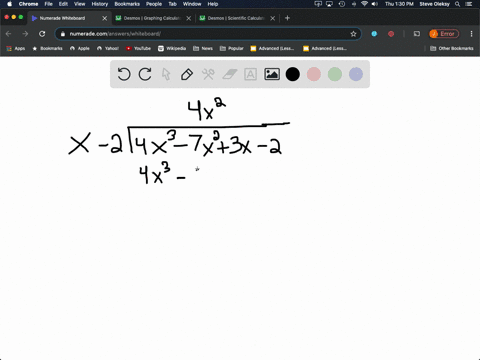Open the View menu
The height and width of the screenshot is (360, 480).
[x=79, y=4]
